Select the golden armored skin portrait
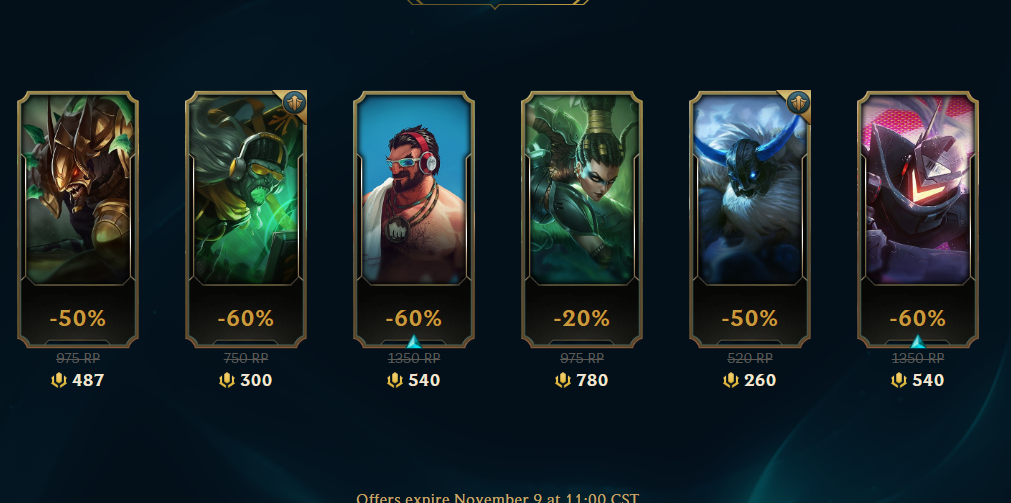1011x503 pixels. click(78, 189)
